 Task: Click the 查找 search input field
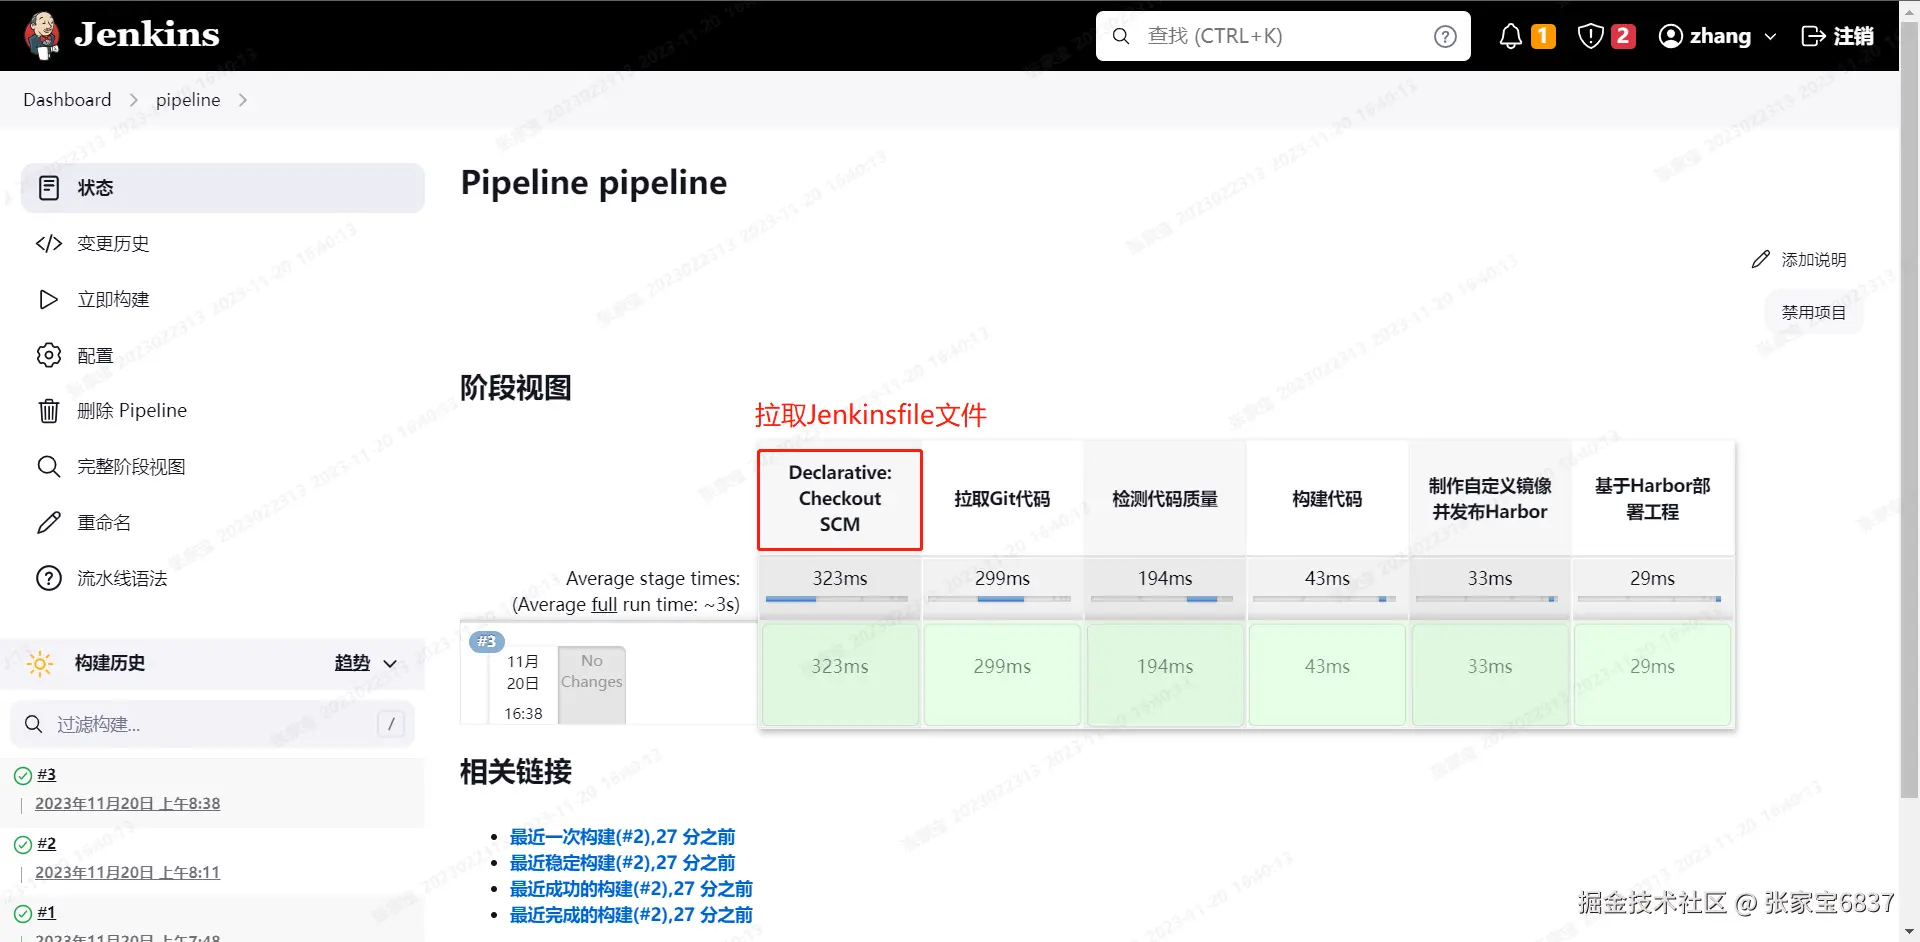pos(1283,36)
